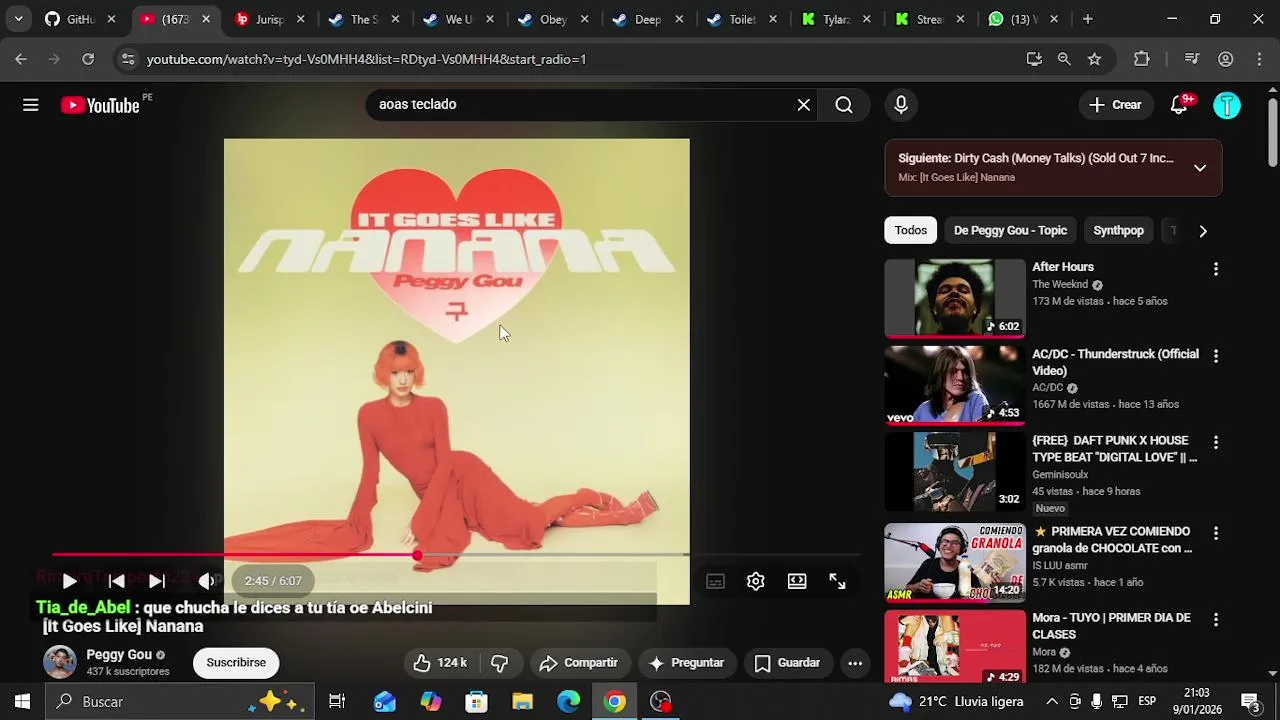Show more filter chips arrow
The height and width of the screenshot is (720, 1280).
coord(1203,231)
